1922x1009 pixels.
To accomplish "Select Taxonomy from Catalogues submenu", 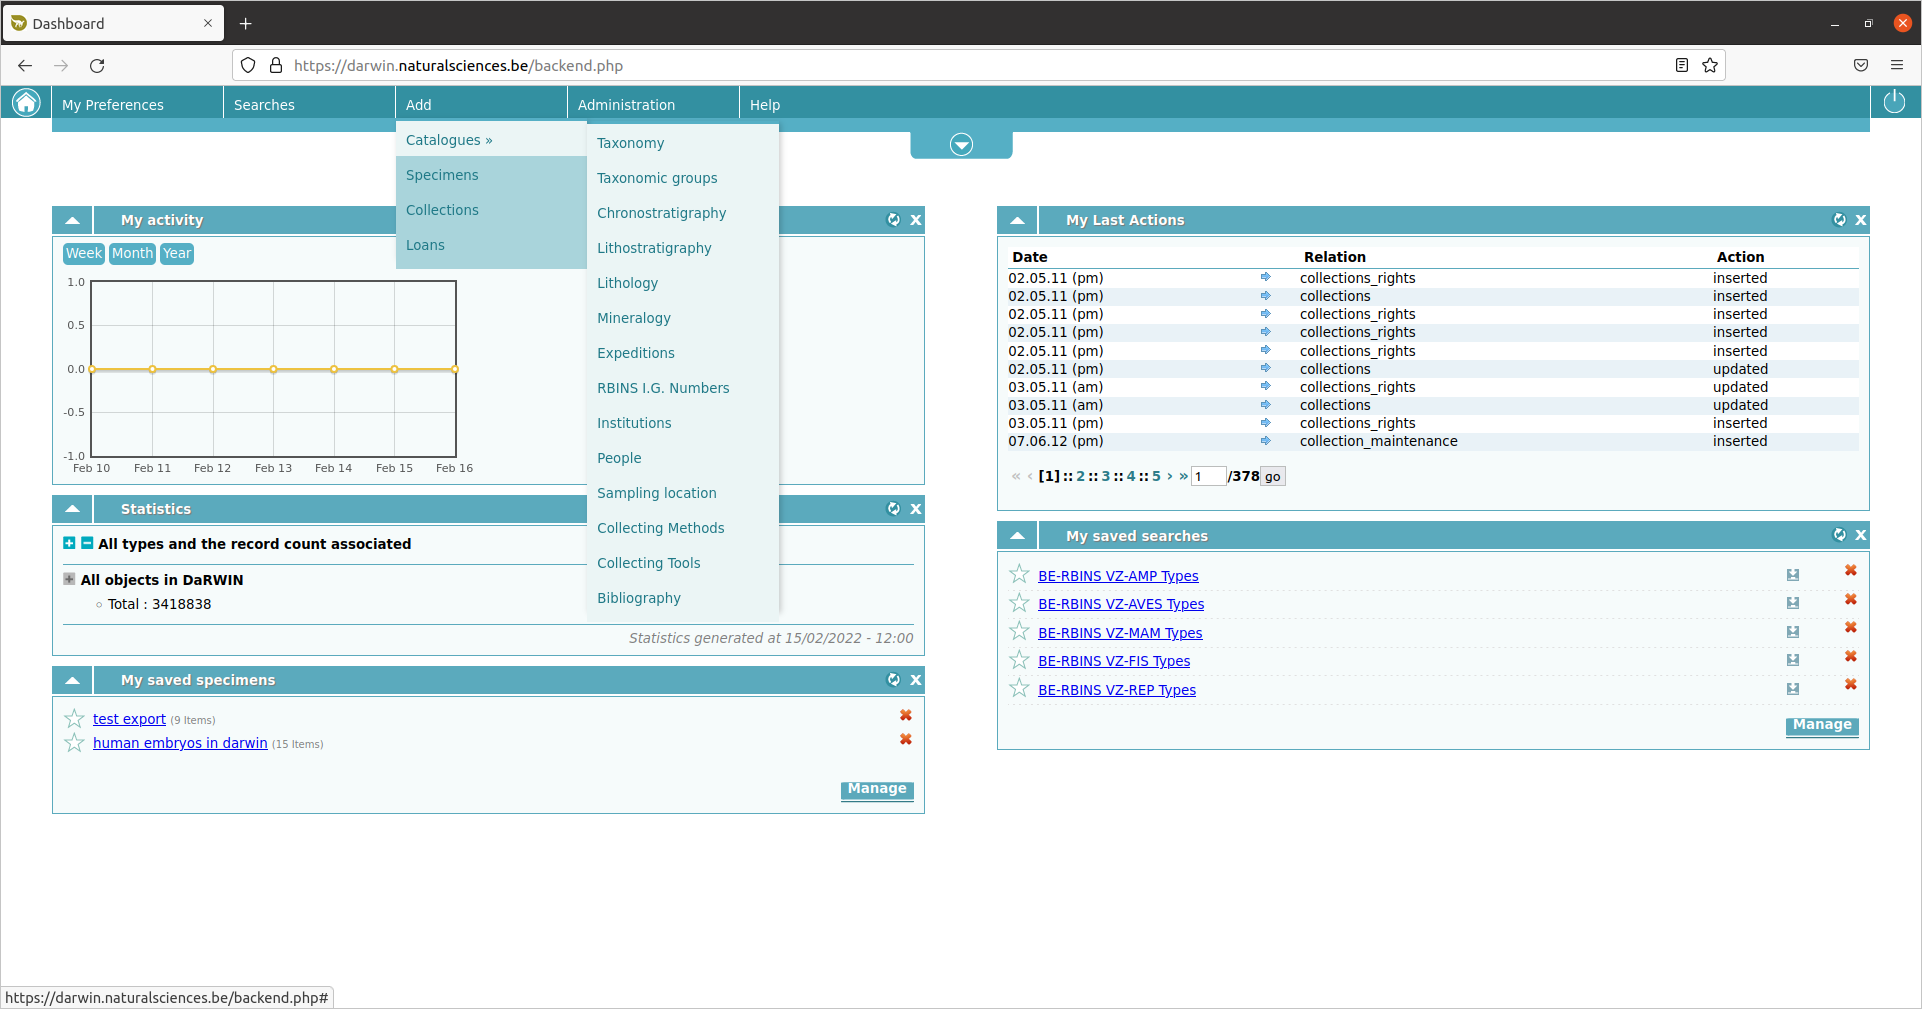I will pos(630,144).
